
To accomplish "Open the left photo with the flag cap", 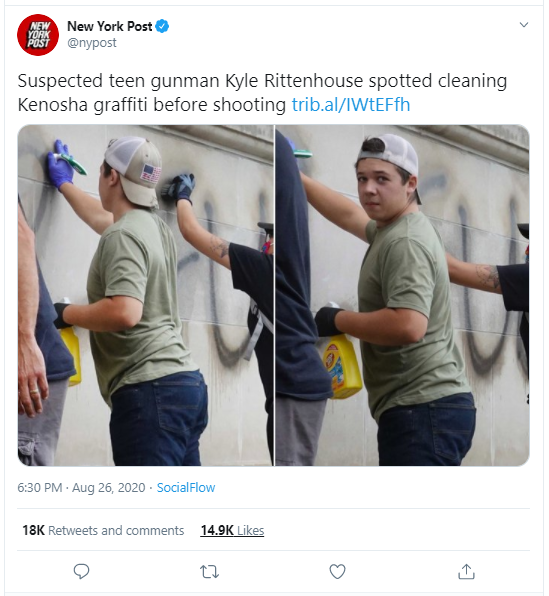I will tap(146, 295).
